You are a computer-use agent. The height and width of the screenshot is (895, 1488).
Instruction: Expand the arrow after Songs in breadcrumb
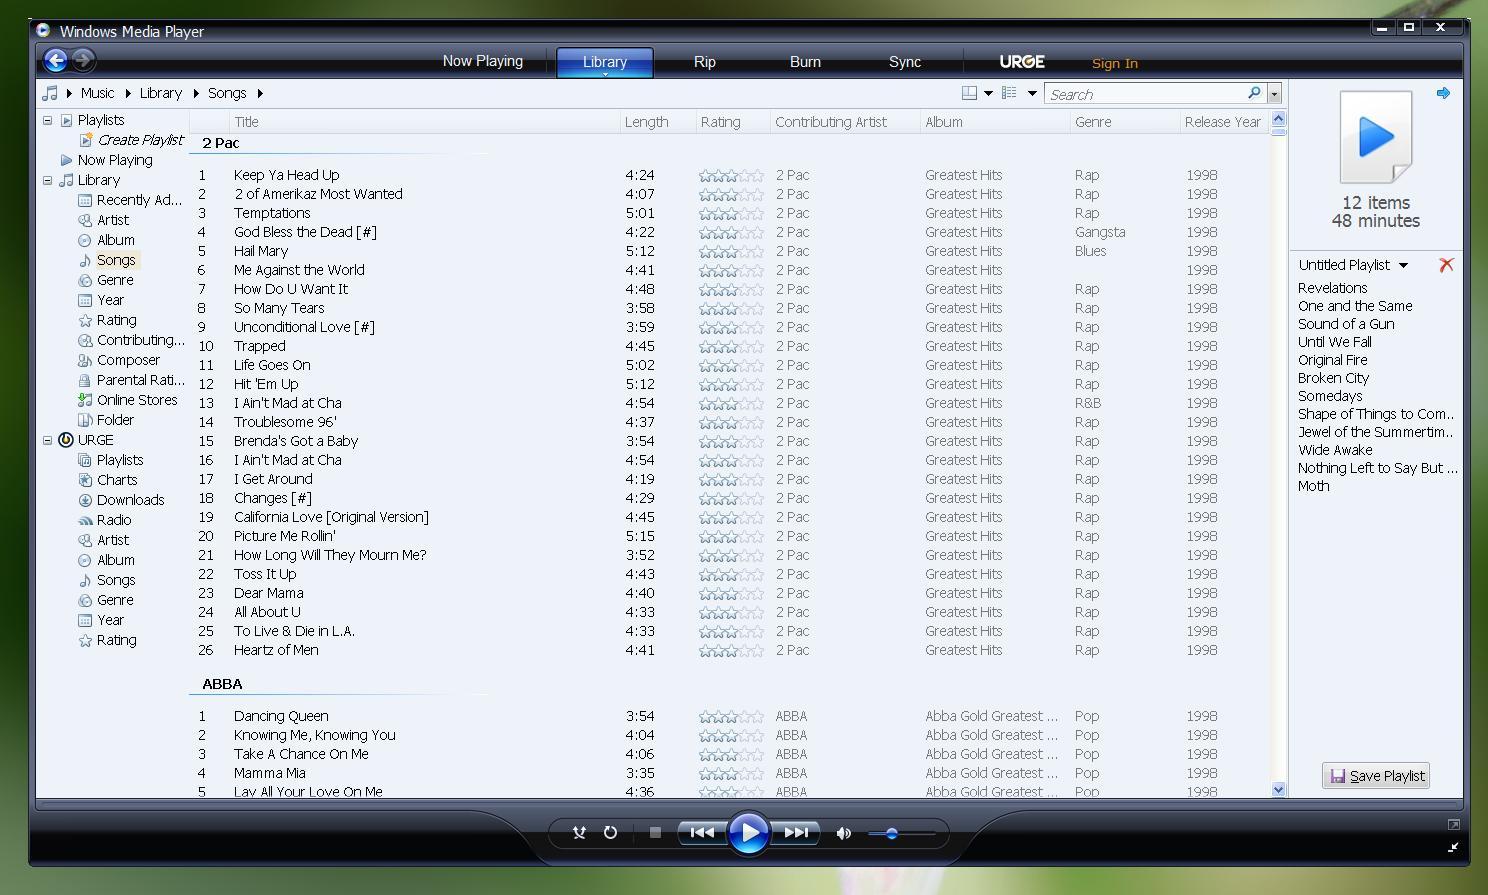click(x=260, y=93)
